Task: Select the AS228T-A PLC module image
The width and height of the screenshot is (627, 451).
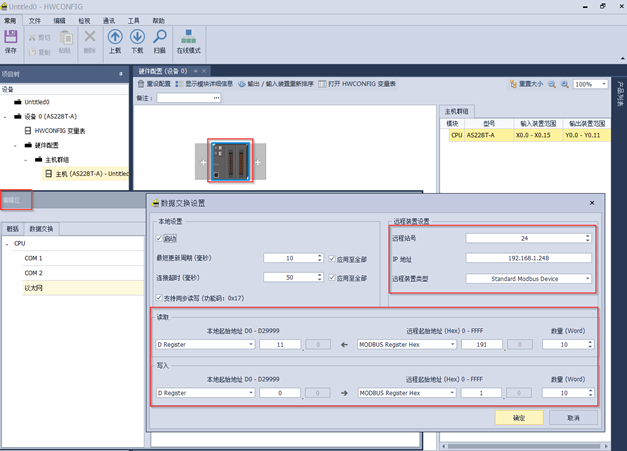Action: [230, 161]
